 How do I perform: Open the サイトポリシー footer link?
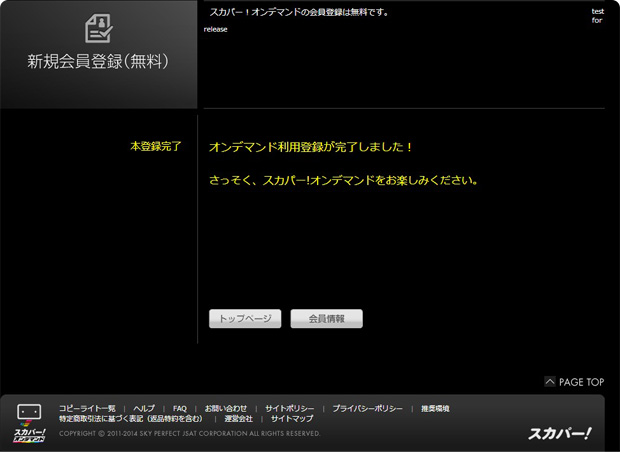tap(290, 409)
